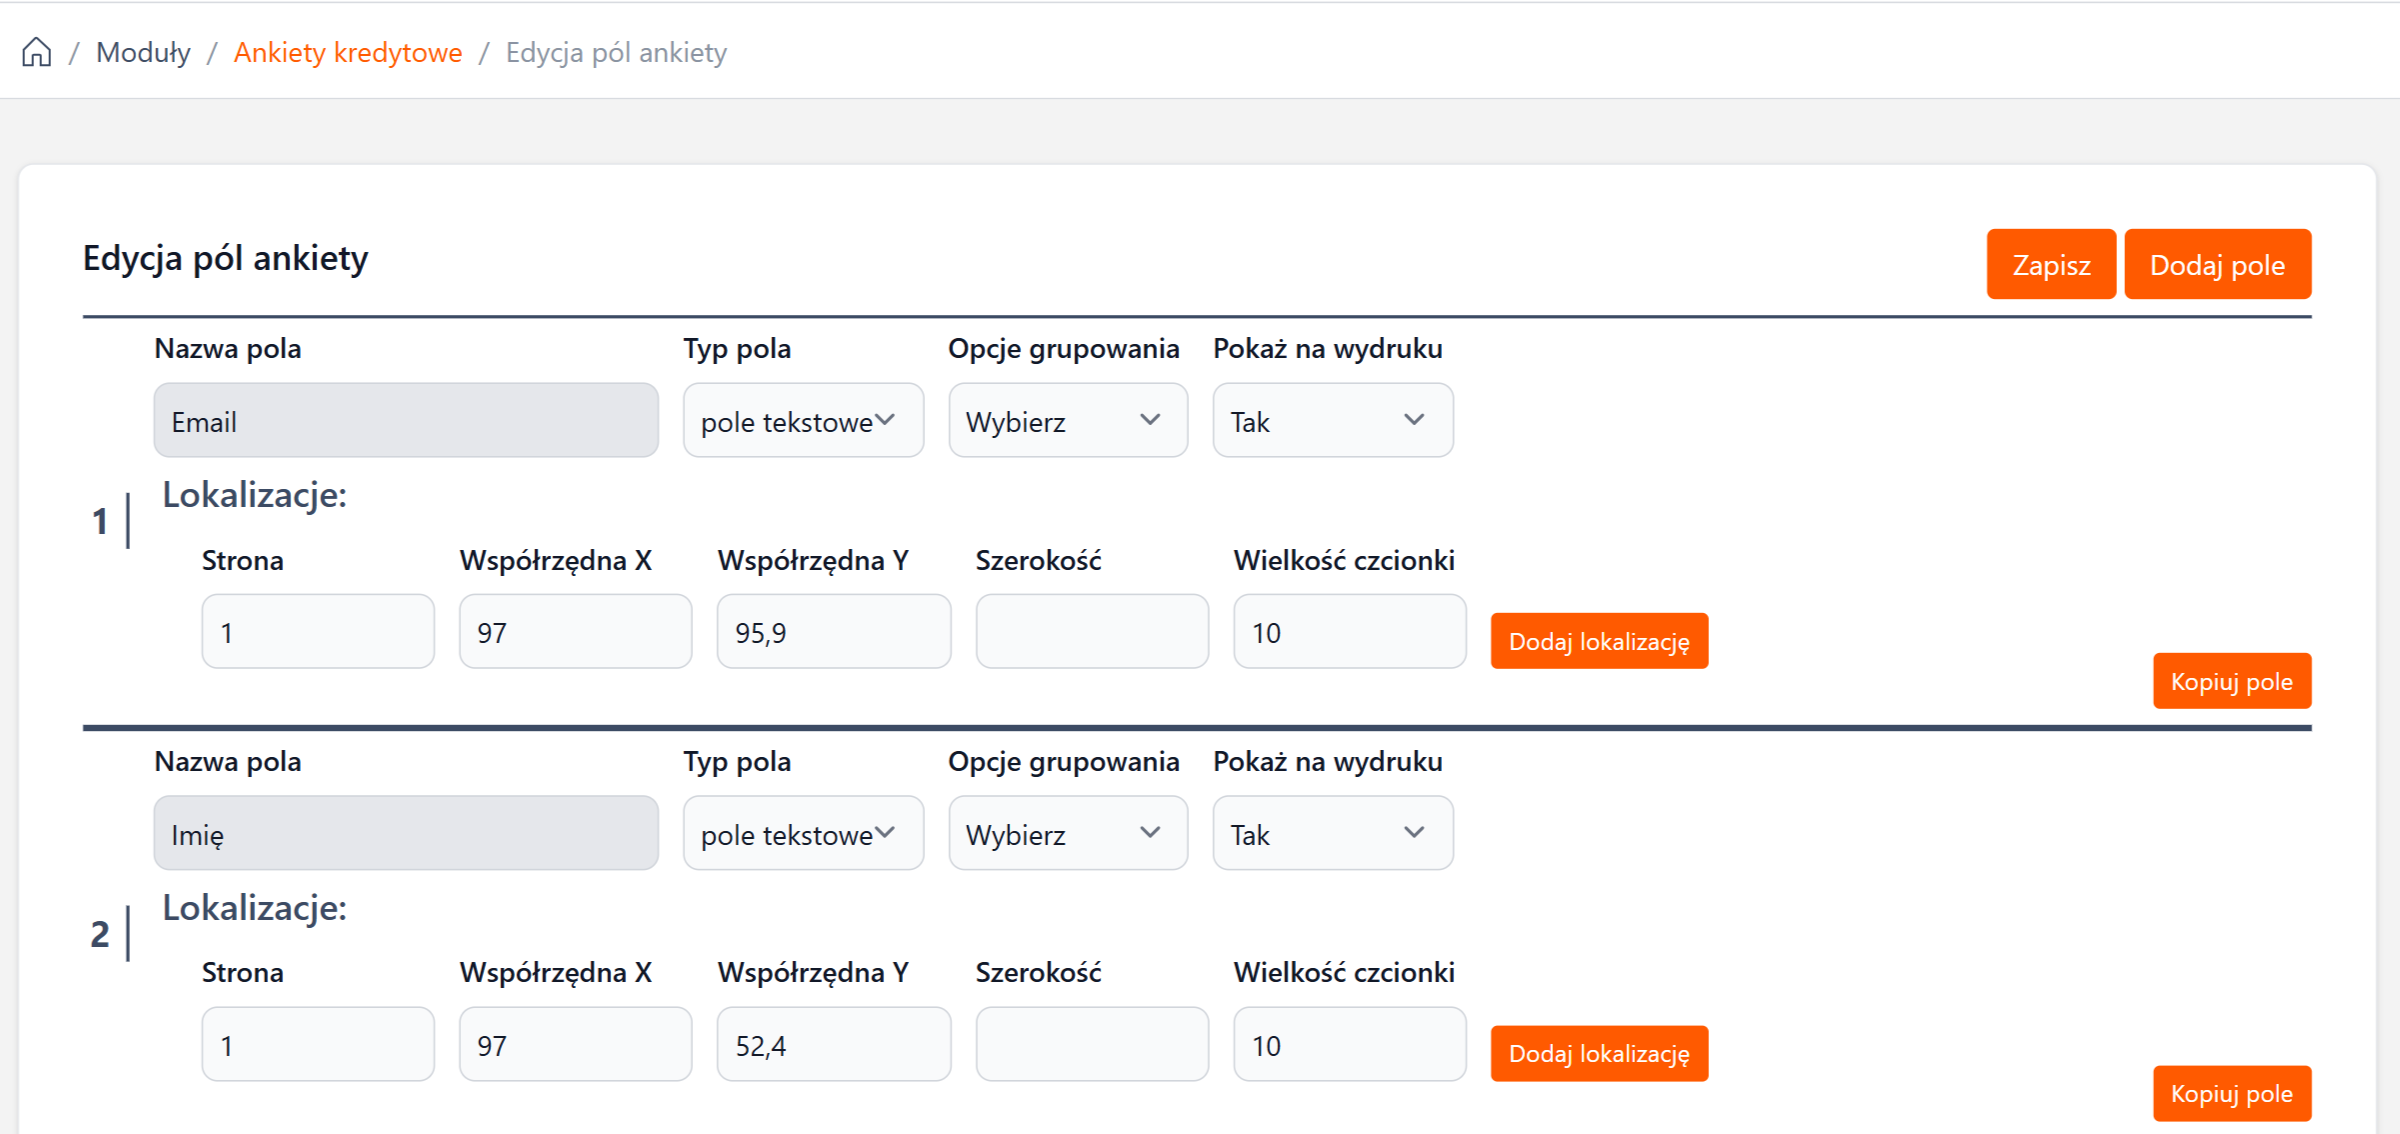The height and width of the screenshot is (1134, 2400).
Task: Click Dodaj lokalizację for Email field
Action: point(1598,641)
